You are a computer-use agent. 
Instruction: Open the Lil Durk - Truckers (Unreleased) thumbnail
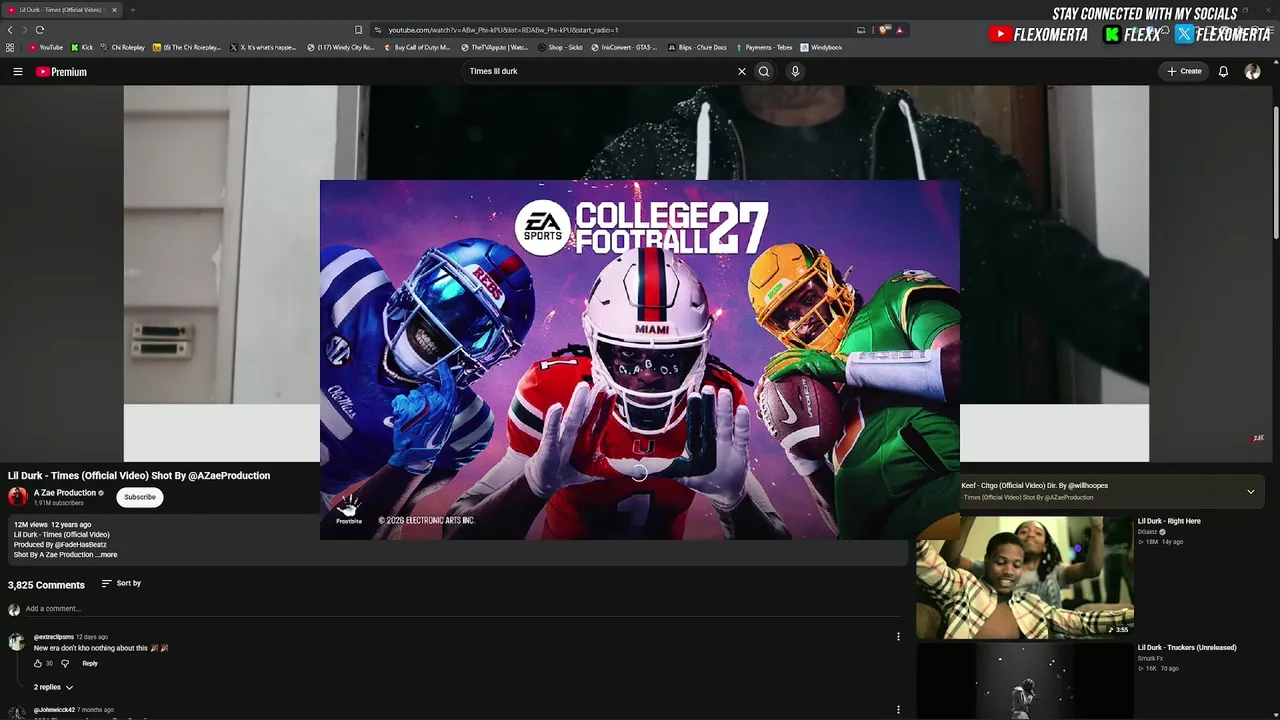[x=1025, y=681]
